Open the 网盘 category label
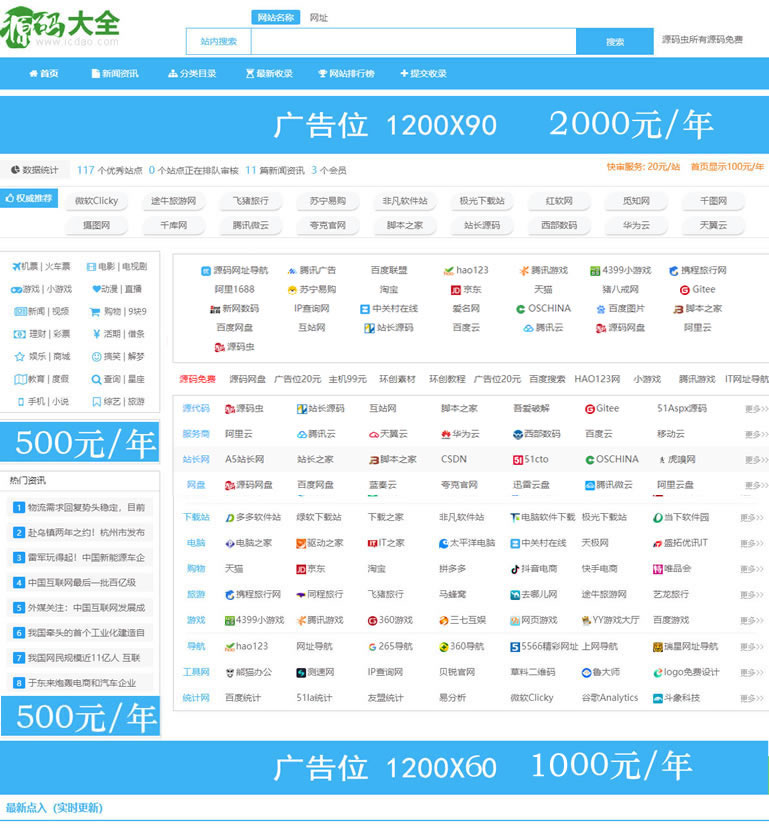This screenshot has height=828, width=769. [x=196, y=485]
